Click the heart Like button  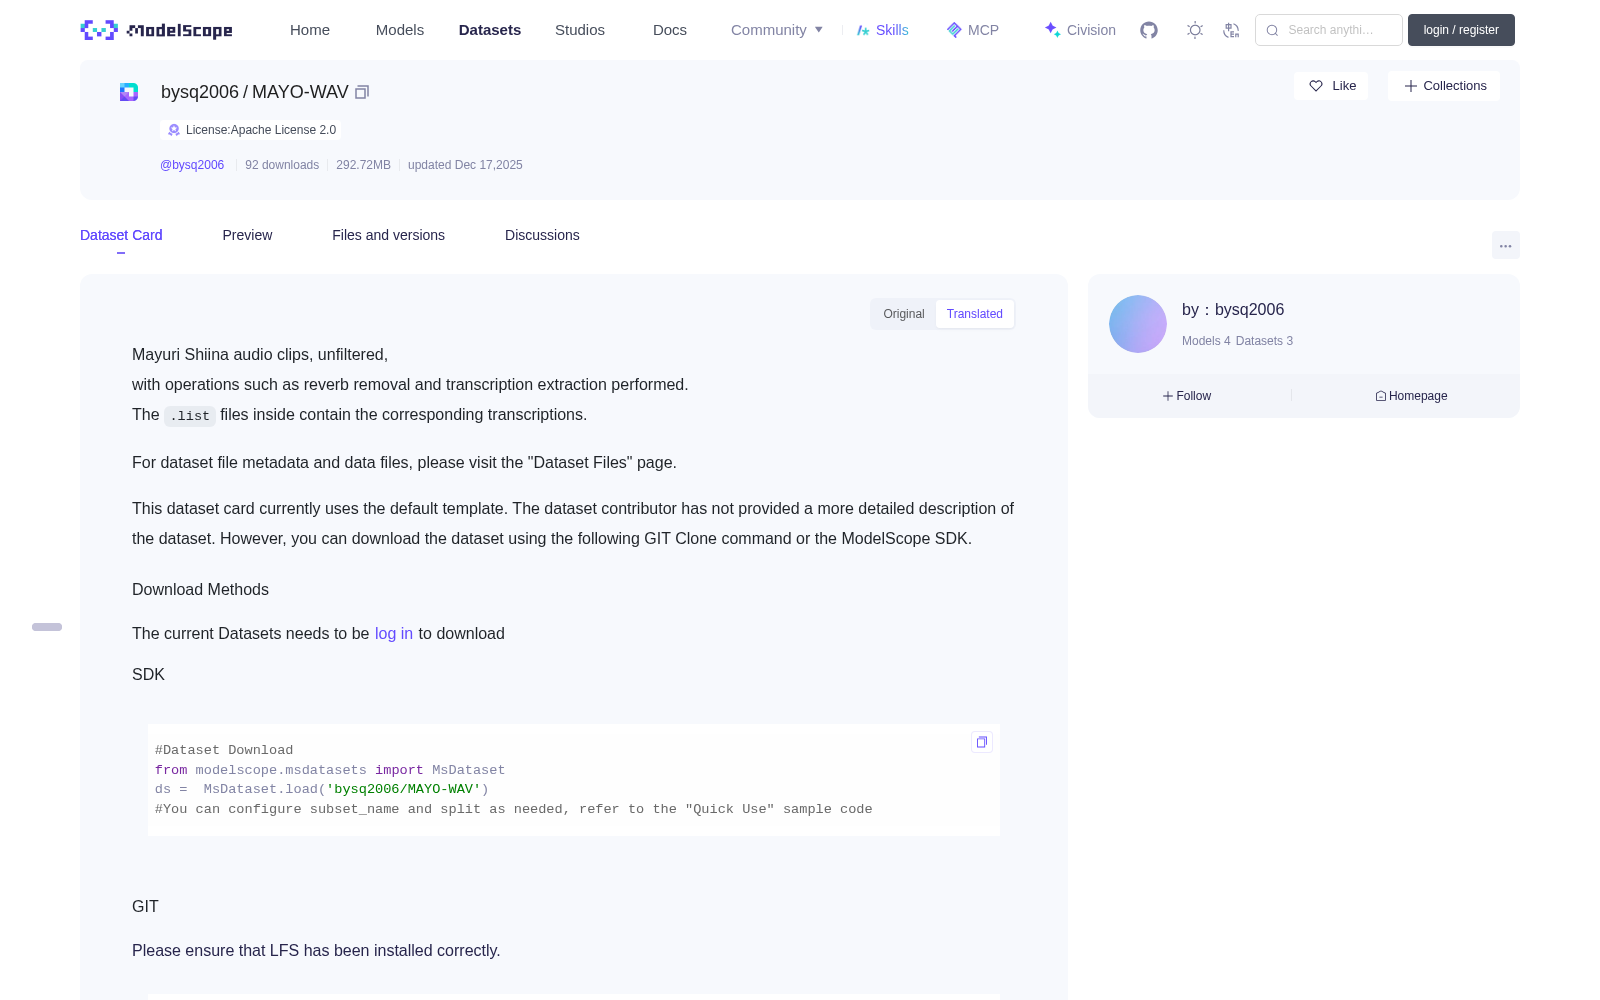(1331, 86)
